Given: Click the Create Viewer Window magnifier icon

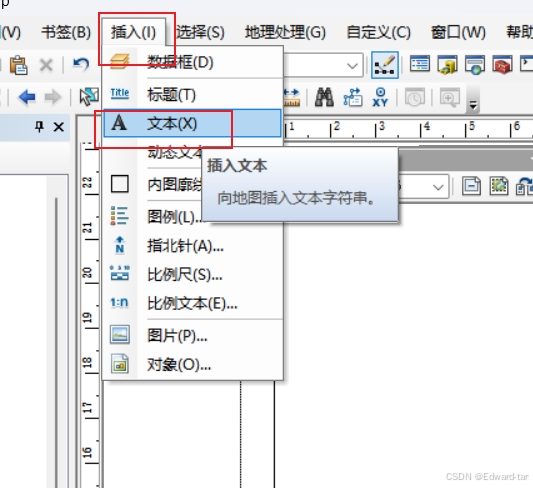Looking at the screenshot, I should click(x=449, y=98).
